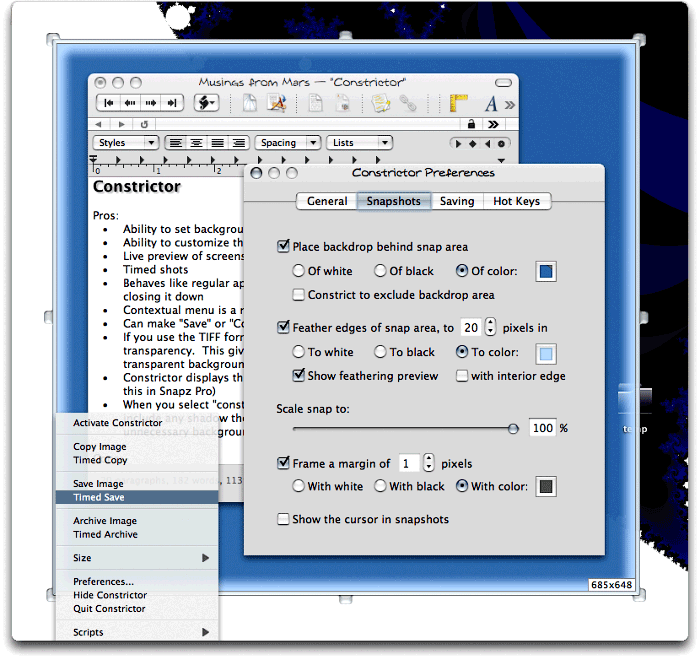Click the grayed-out text page icon
The width and height of the screenshot is (700, 660).
[316, 103]
